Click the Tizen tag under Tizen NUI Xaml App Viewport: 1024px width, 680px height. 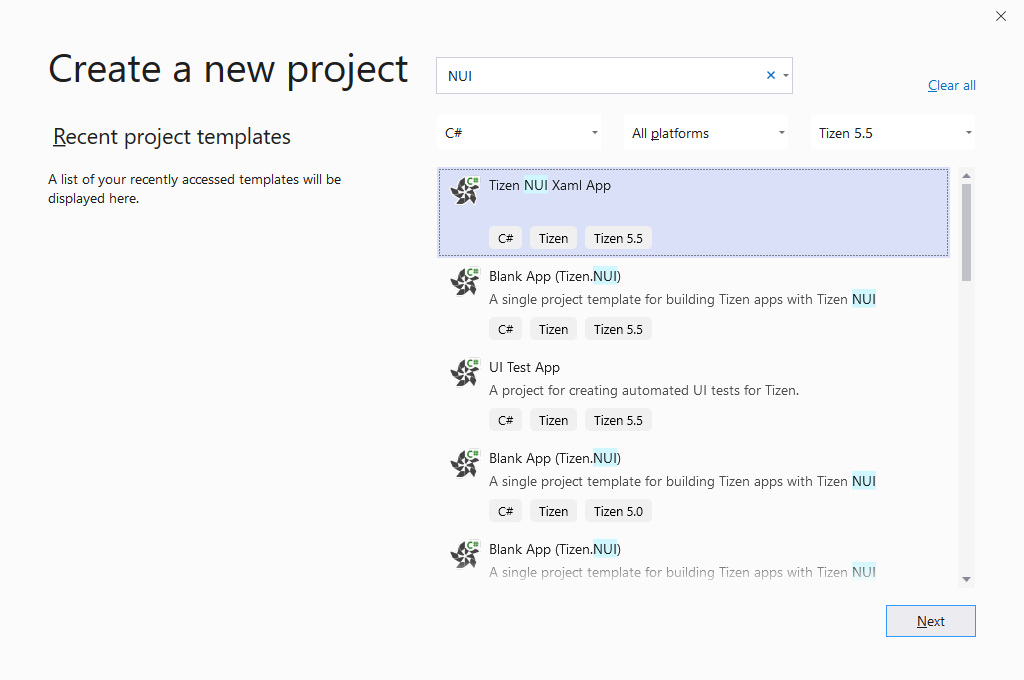[x=553, y=238]
